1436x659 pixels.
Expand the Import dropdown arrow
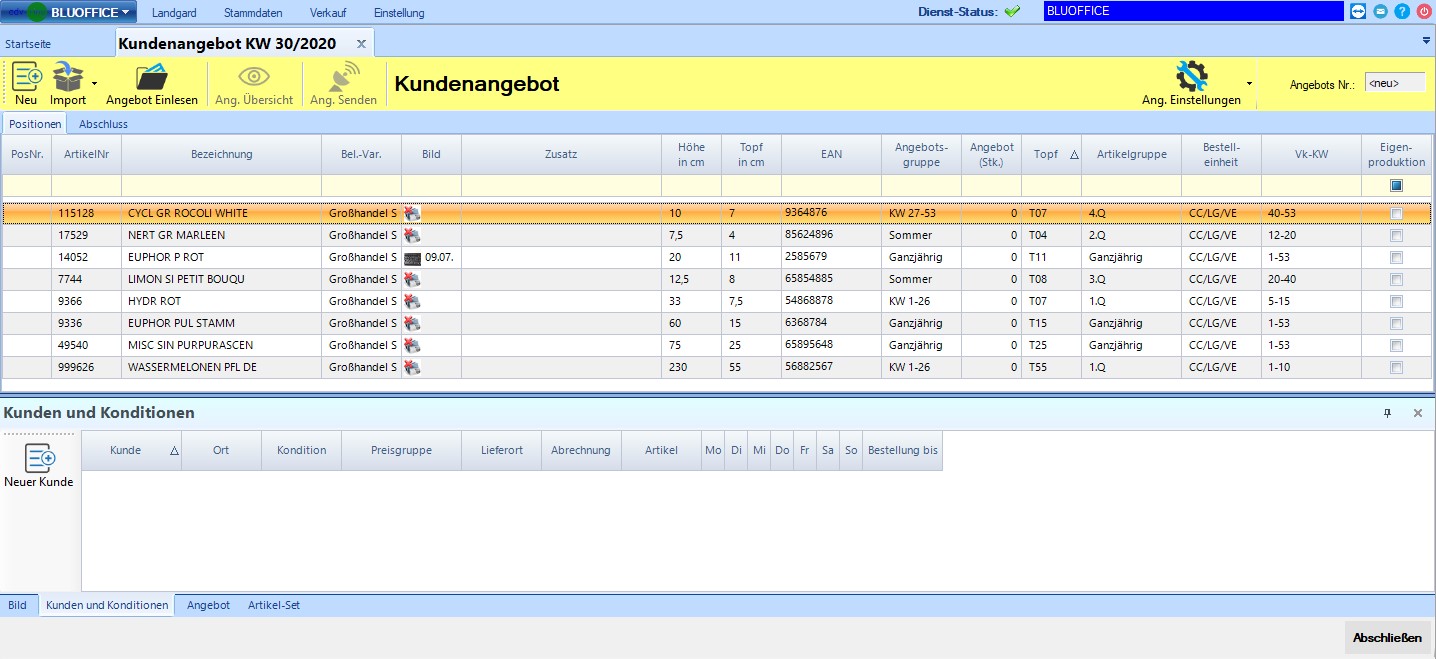(x=94, y=84)
